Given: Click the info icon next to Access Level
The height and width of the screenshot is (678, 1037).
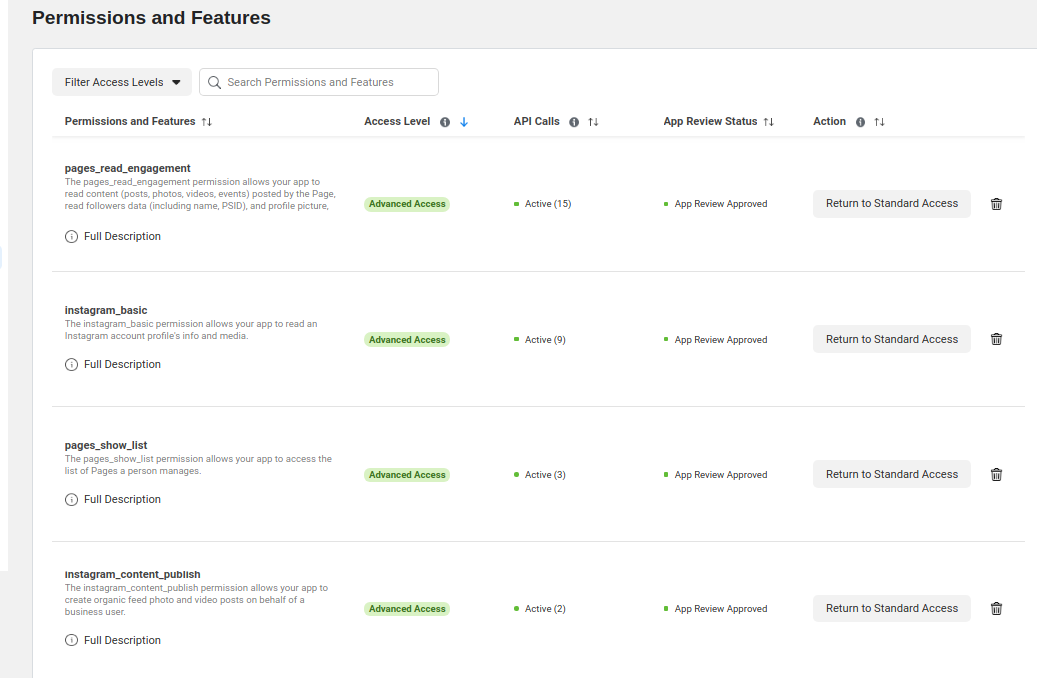Looking at the screenshot, I should (x=445, y=122).
